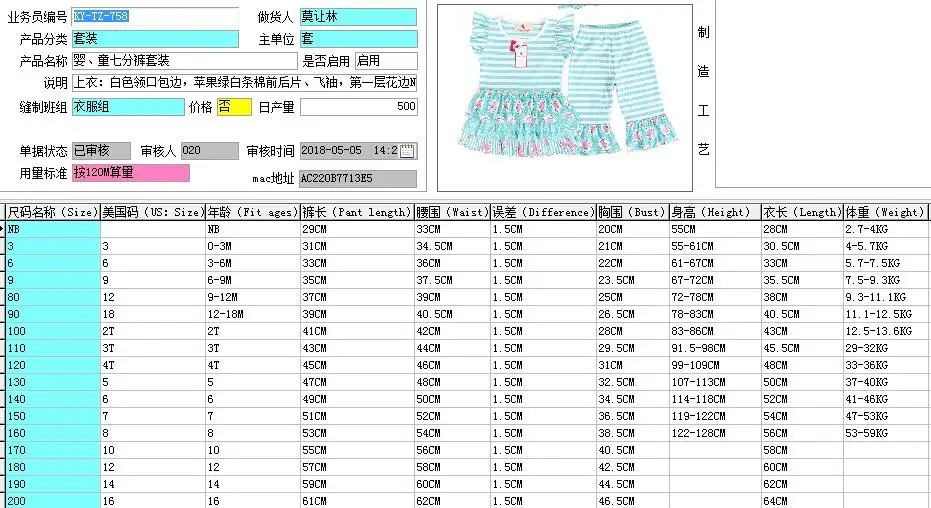
Task: Click the yellow 价格 field 否
Action: [x=234, y=107]
